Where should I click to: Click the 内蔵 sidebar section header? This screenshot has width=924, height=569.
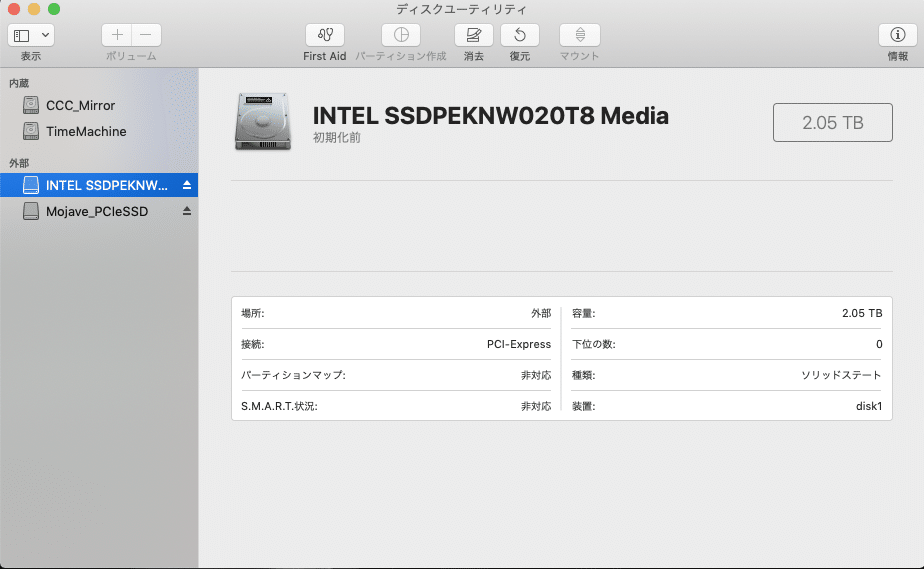tap(19, 83)
